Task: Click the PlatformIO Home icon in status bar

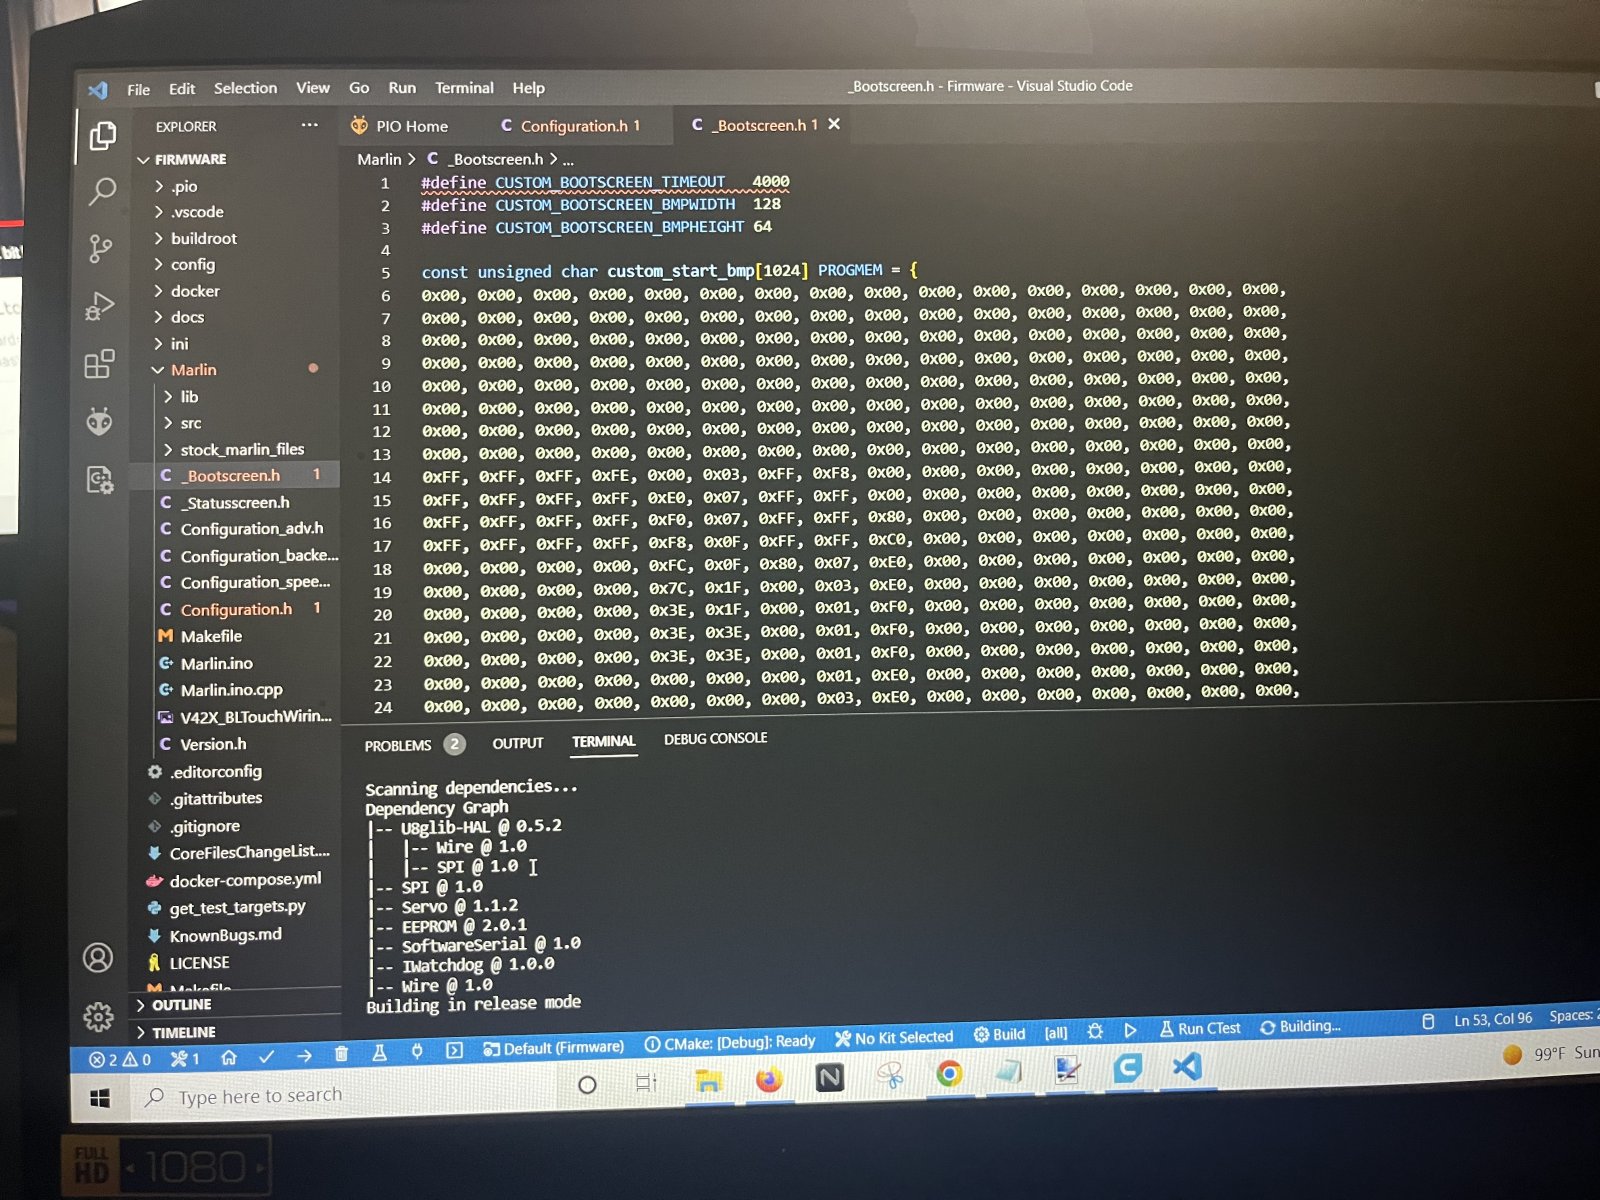Action: (229, 1057)
